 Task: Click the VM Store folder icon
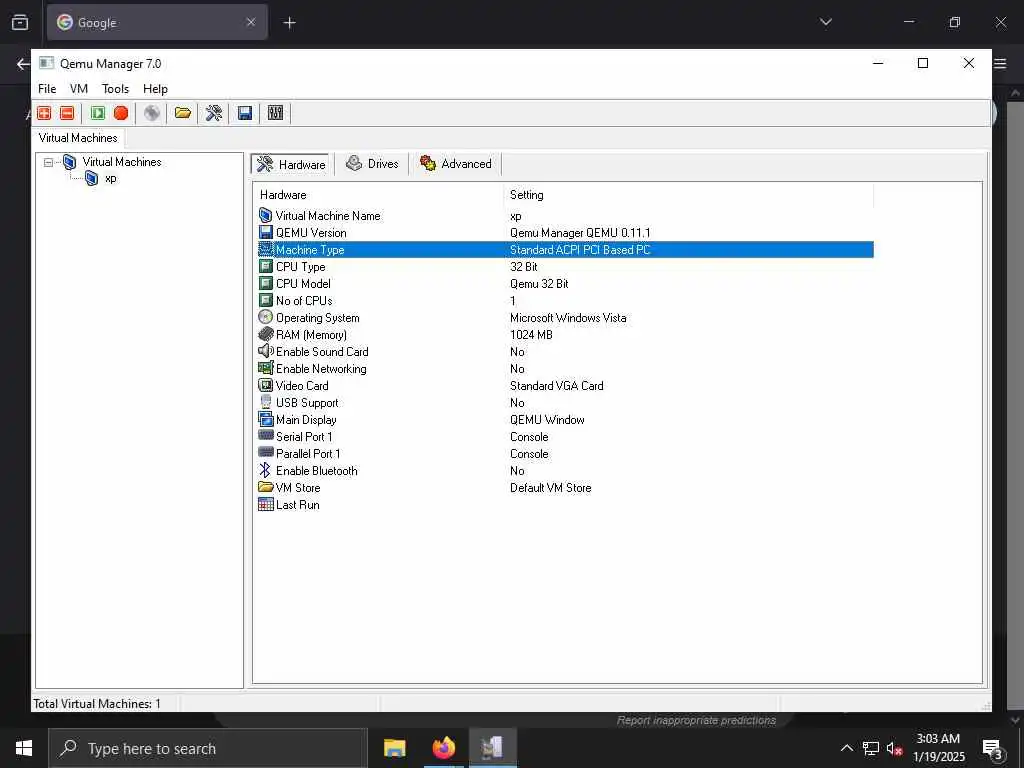[x=265, y=487]
